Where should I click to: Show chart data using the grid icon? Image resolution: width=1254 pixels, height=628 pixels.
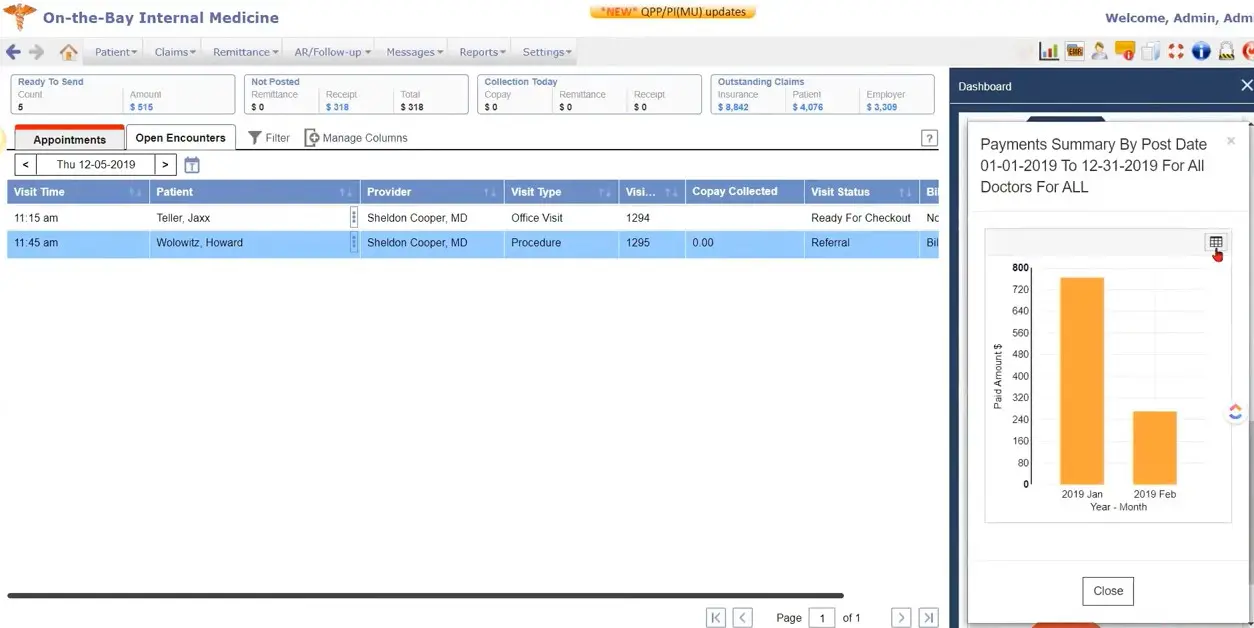(1216, 242)
